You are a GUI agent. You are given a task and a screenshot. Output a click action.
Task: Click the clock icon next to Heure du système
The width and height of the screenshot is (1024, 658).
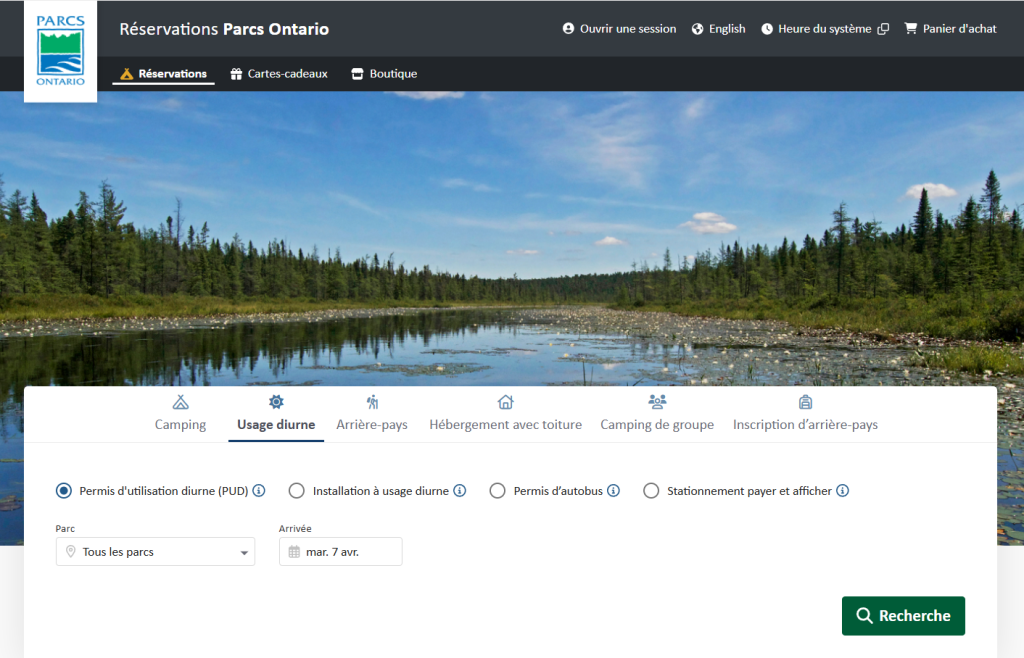(x=766, y=28)
